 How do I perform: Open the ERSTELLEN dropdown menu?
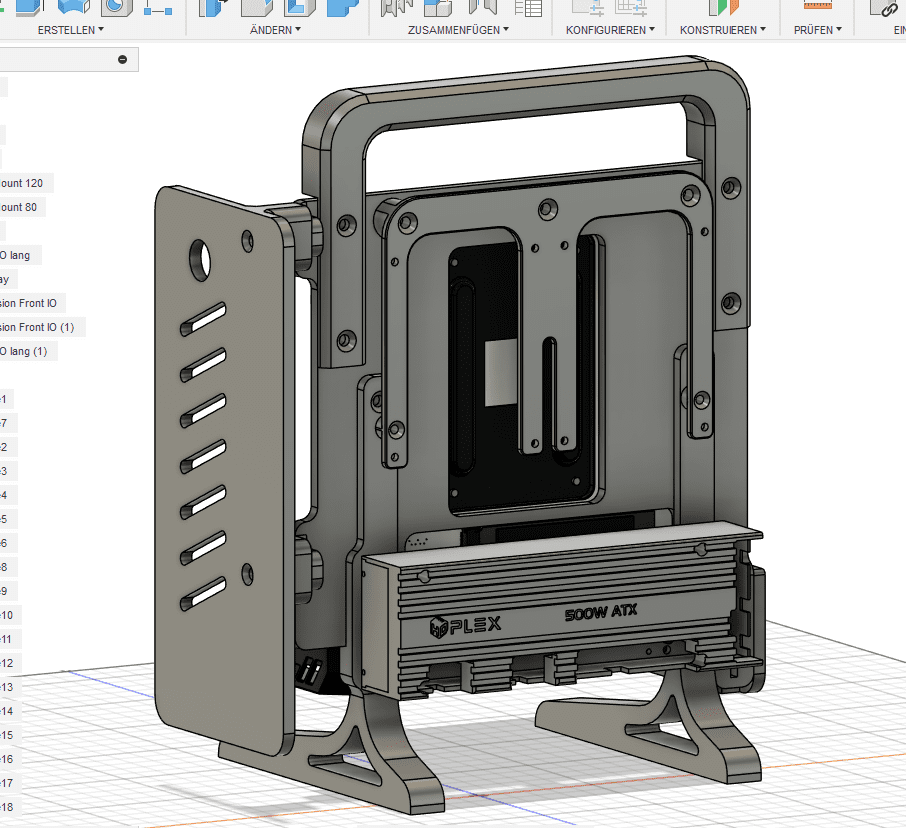point(70,30)
